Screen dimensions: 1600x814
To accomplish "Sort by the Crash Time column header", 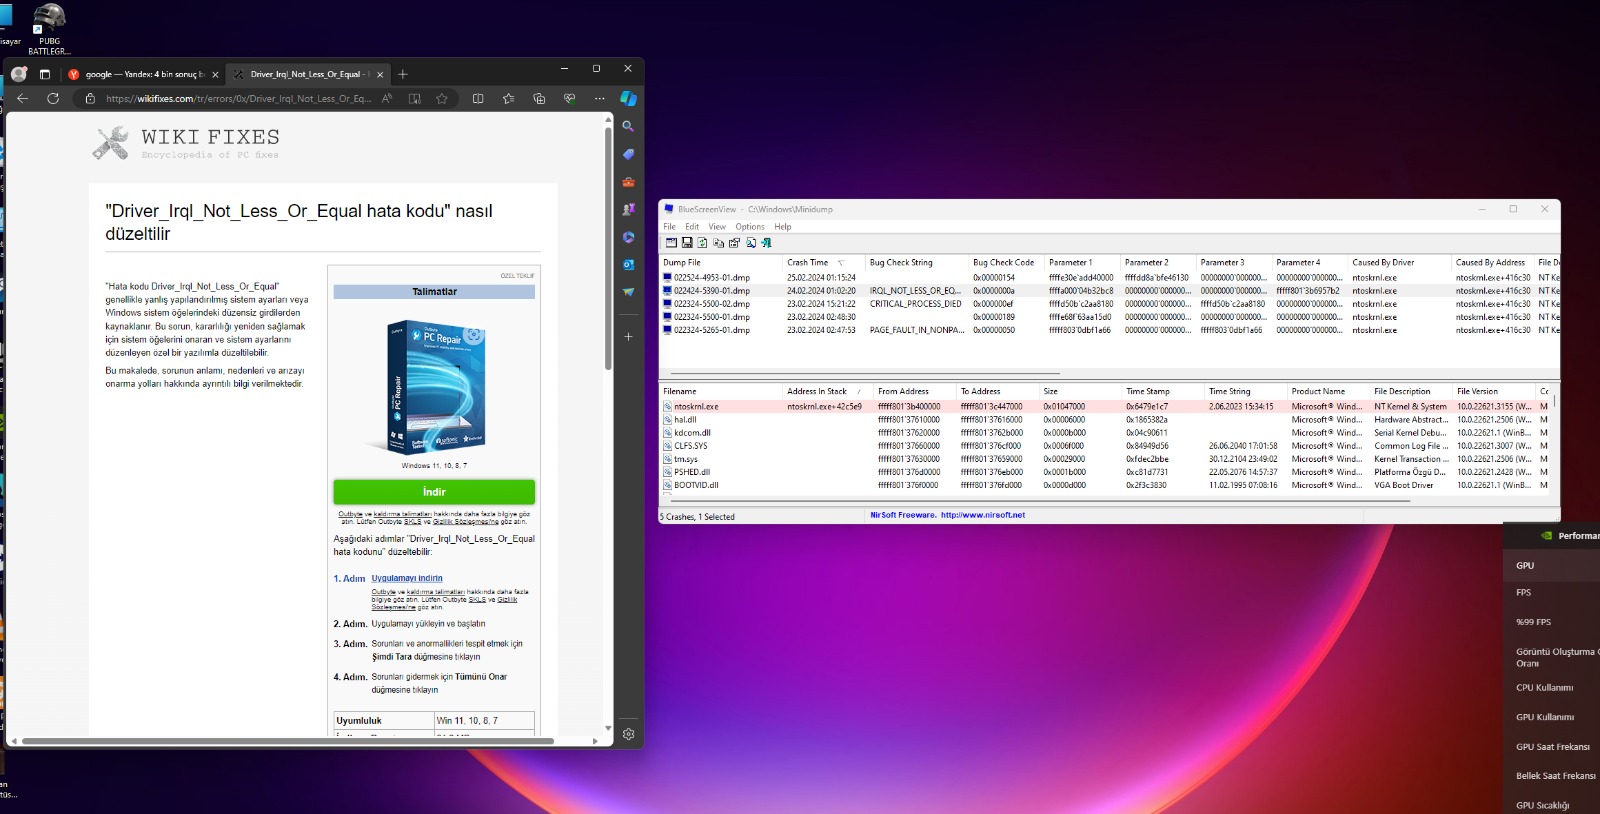I will (808, 263).
